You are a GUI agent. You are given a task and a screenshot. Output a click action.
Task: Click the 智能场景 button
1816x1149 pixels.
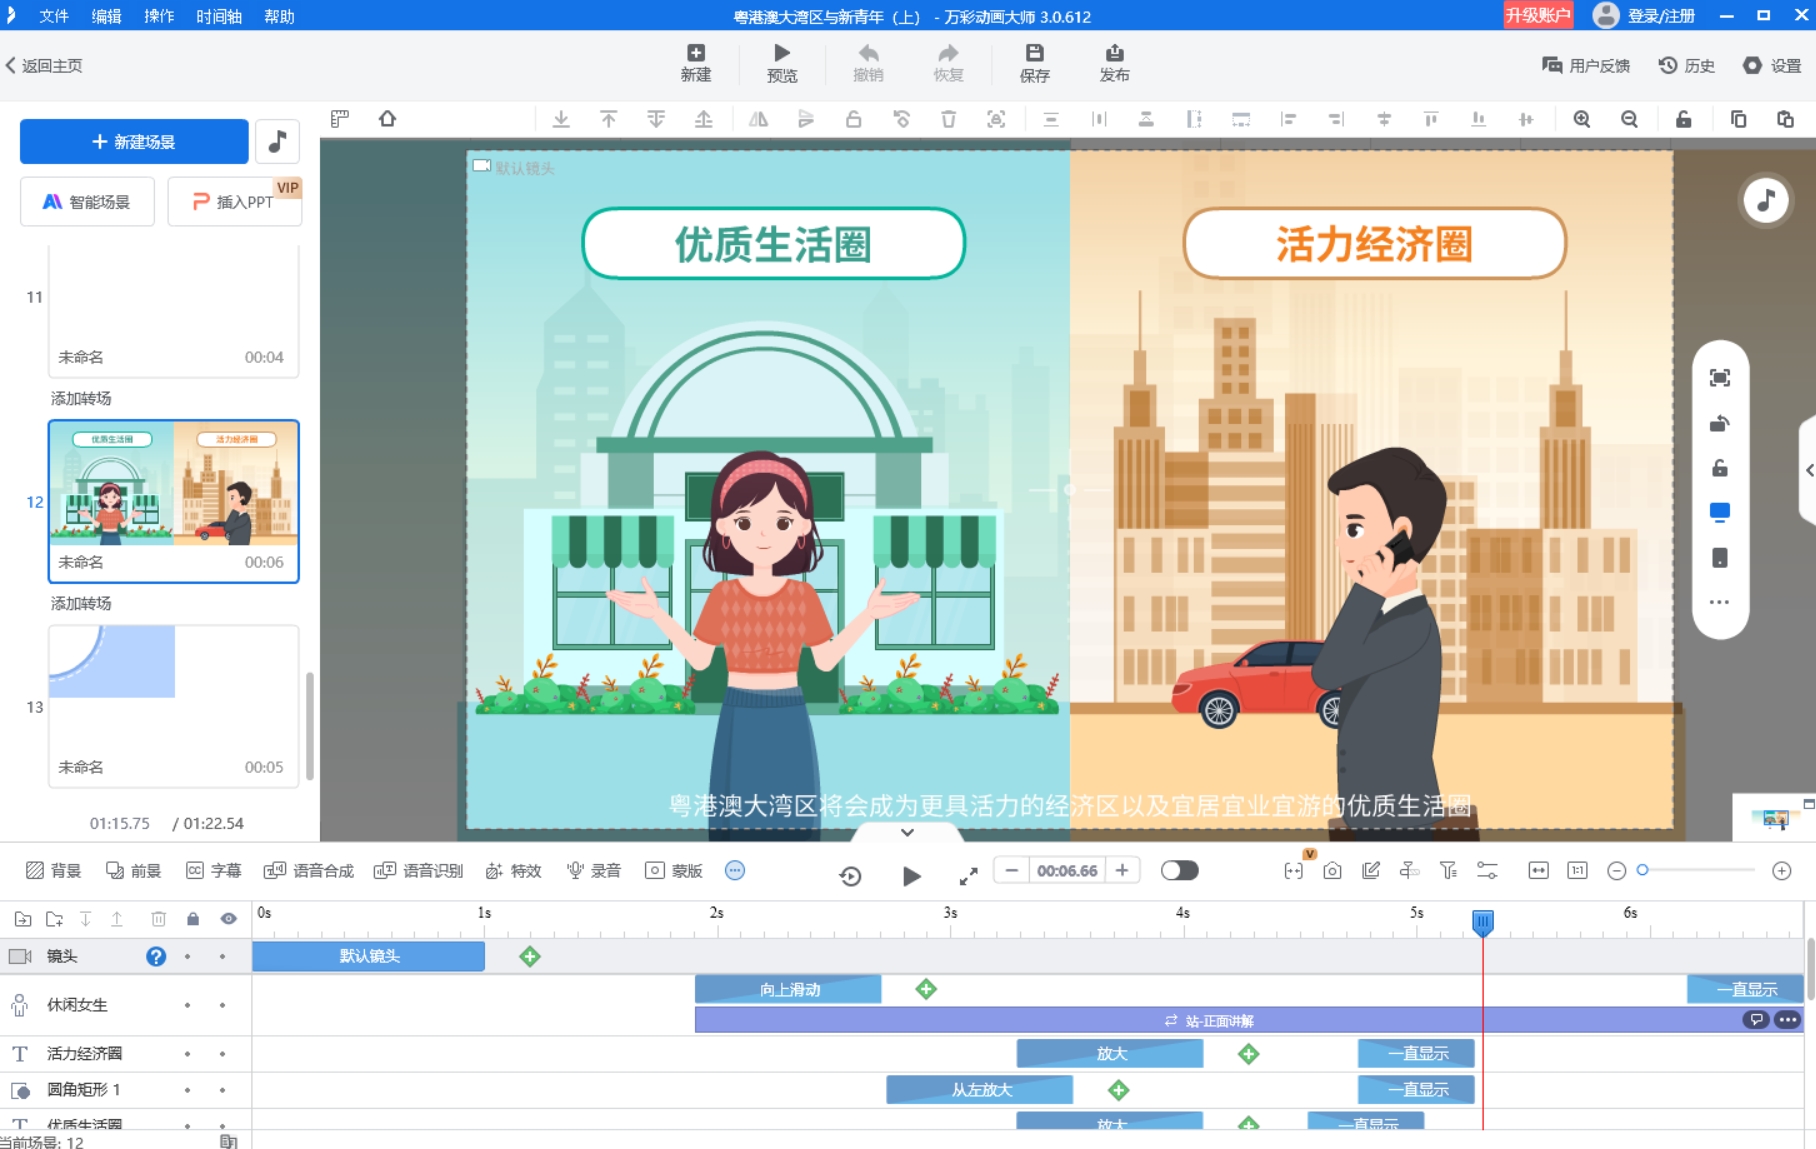pyautogui.click(x=87, y=202)
